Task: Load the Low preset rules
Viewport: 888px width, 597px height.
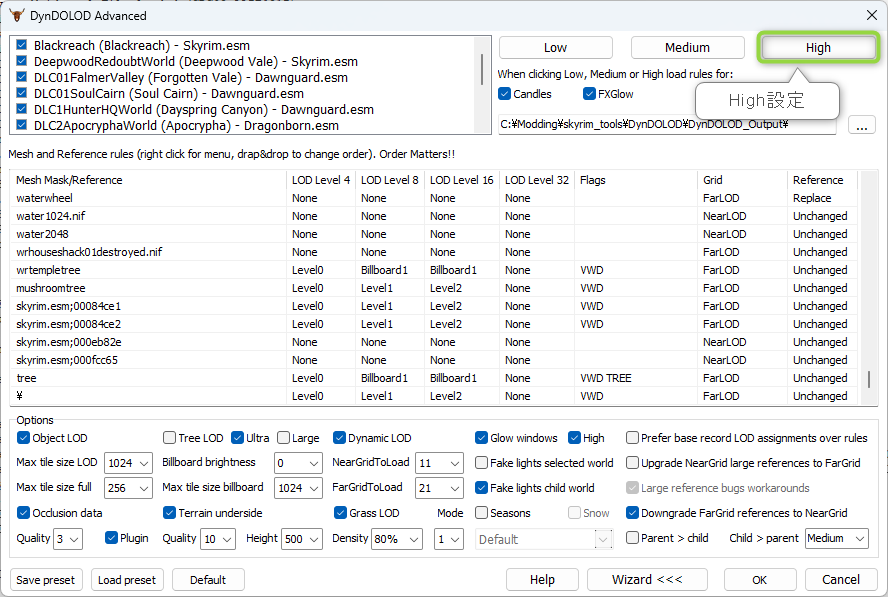Action: click(x=556, y=48)
